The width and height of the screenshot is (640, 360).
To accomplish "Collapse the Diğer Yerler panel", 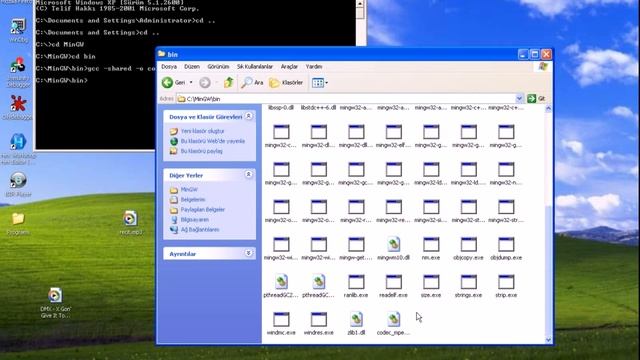I will 249,175.
